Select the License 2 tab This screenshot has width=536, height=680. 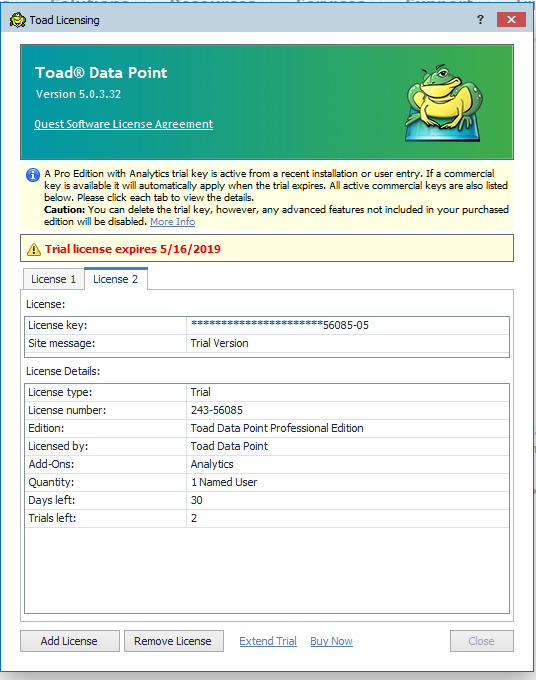(116, 279)
